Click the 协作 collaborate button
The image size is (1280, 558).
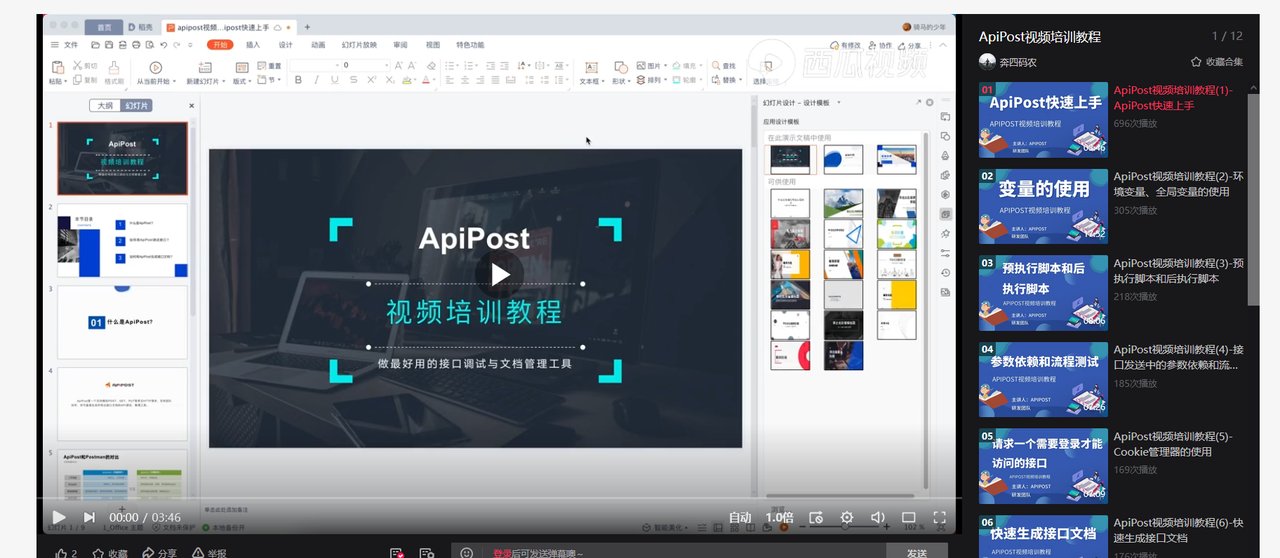880,46
